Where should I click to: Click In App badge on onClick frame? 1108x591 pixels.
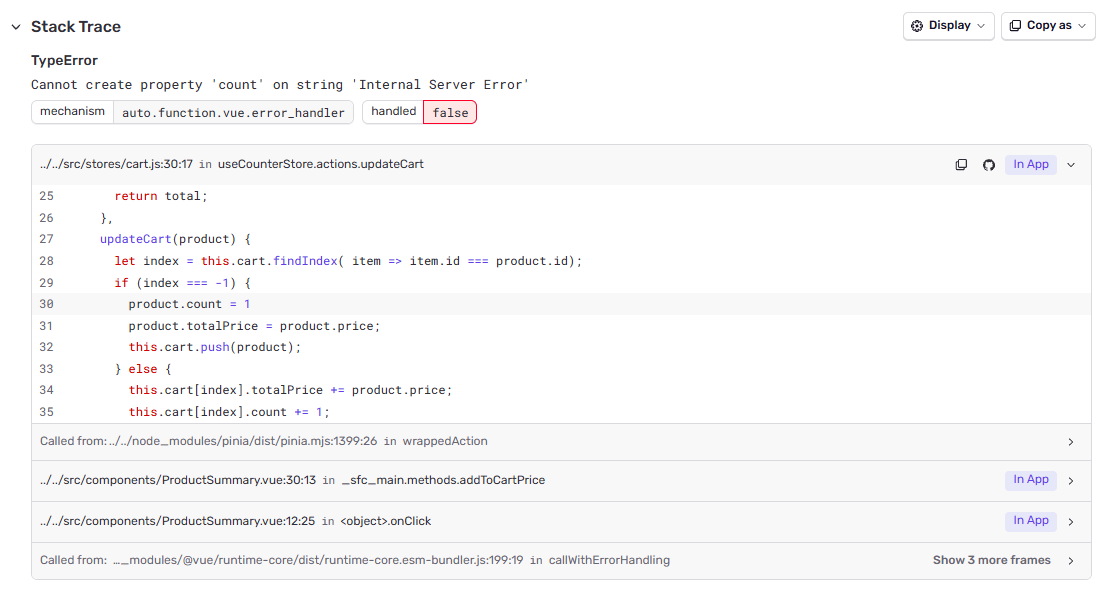(1031, 521)
